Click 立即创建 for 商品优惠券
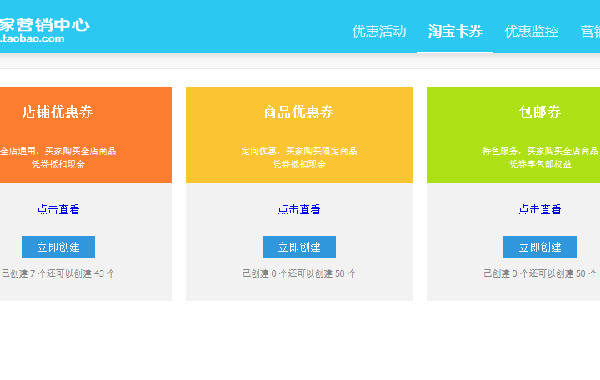 pos(299,247)
